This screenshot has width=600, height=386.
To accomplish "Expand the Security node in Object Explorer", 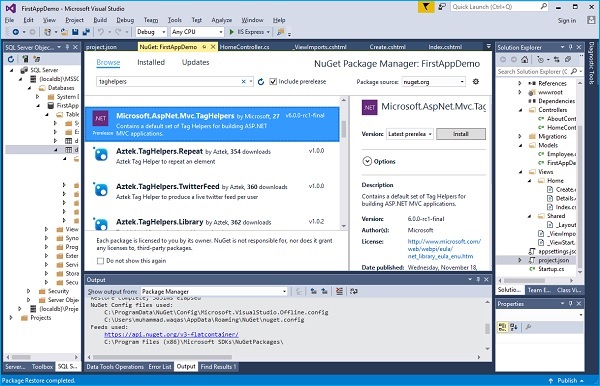I will click(x=29, y=291).
